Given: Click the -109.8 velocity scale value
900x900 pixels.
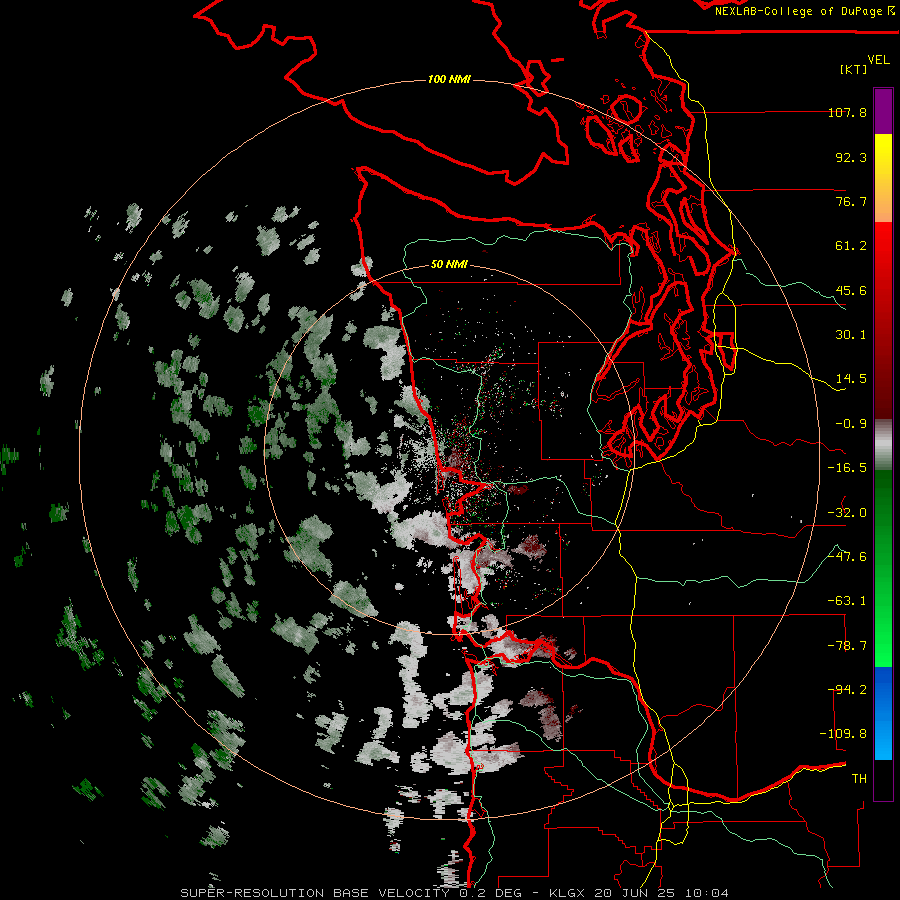Looking at the screenshot, I should (843, 734).
